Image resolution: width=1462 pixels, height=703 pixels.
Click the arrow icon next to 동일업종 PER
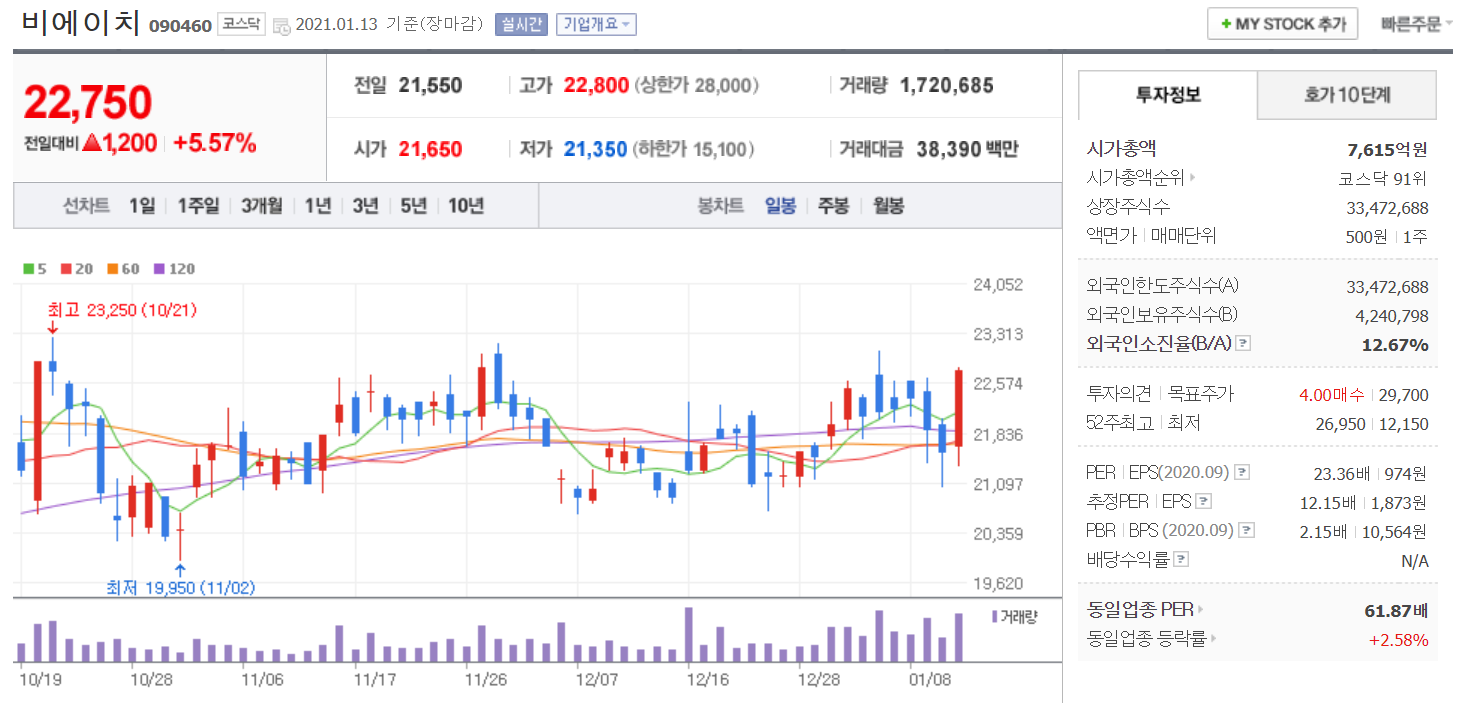[x=1200, y=609]
